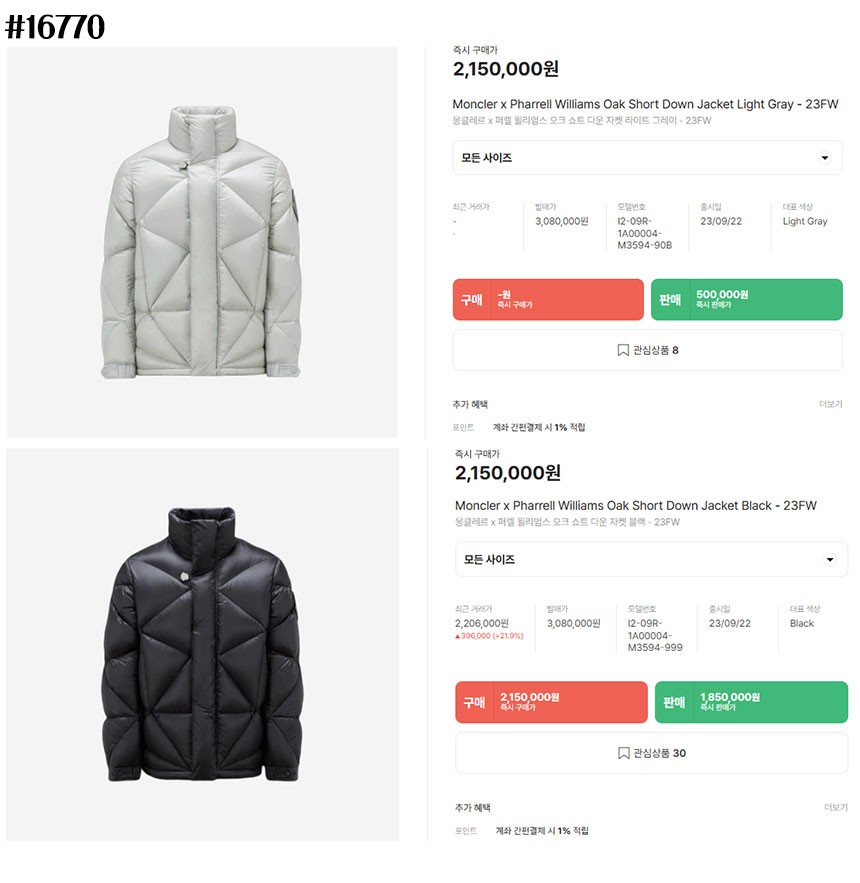Viewport: 860px width, 883px height.
Task: Click the Light Gray jacket product title
Action: pyautogui.click(x=645, y=104)
